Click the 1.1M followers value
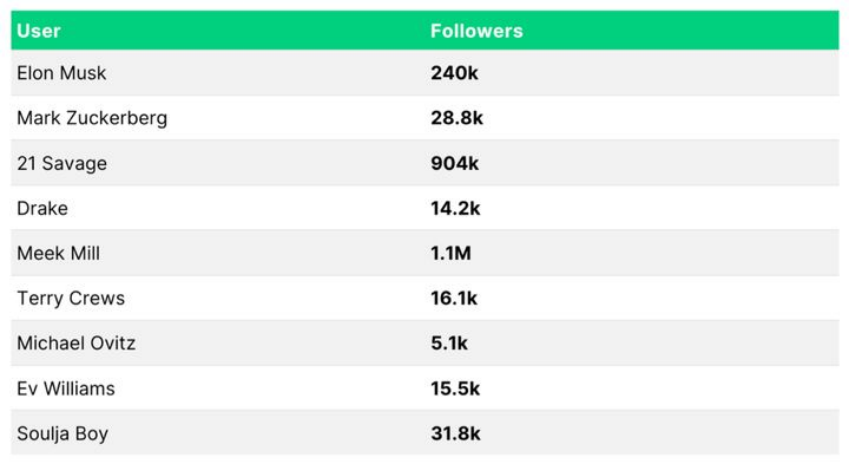850x464 pixels. [451, 253]
